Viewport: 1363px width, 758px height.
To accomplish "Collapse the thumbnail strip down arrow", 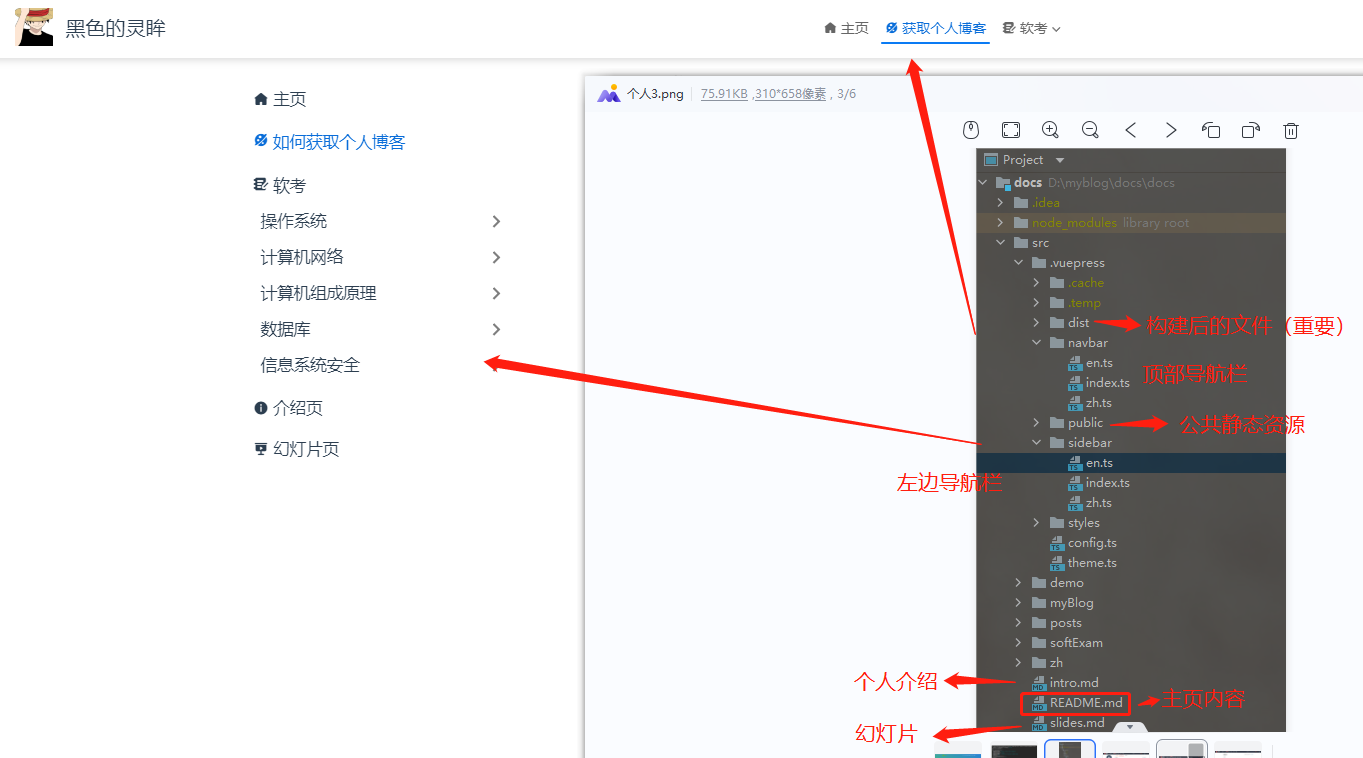I will point(1130,728).
